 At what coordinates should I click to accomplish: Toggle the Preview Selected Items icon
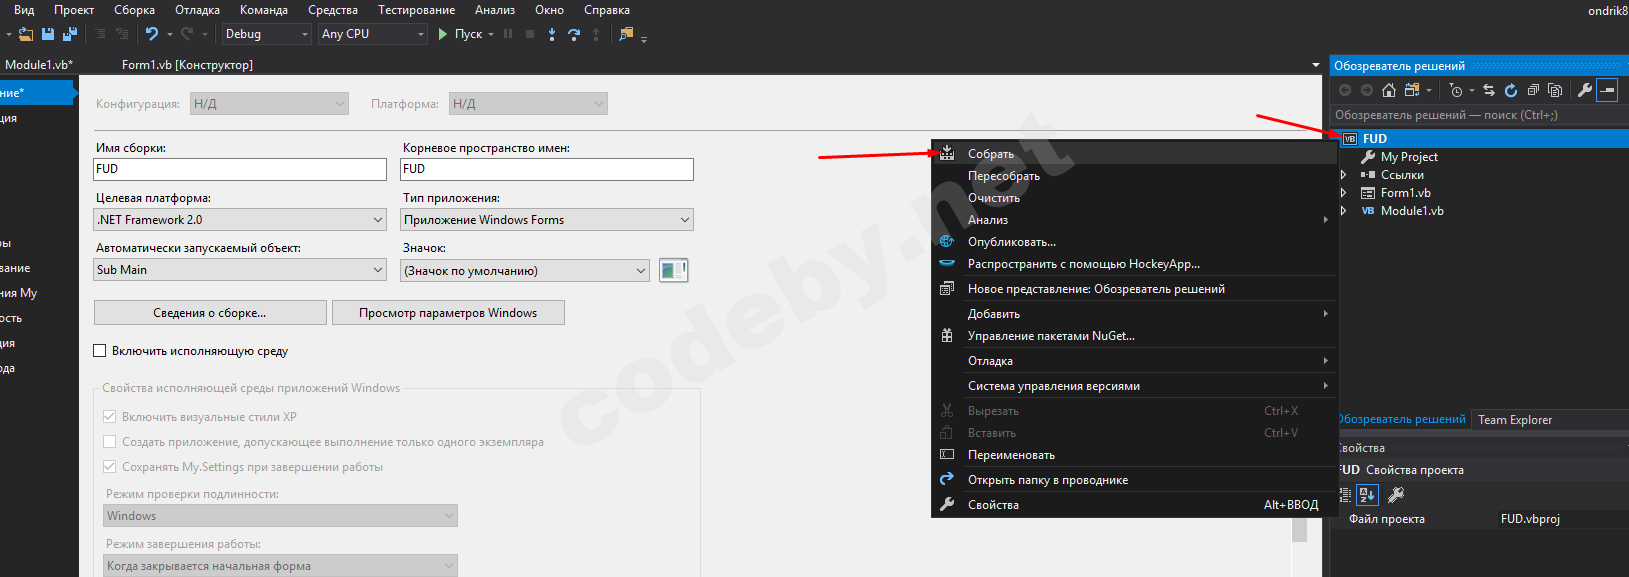tap(1607, 90)
